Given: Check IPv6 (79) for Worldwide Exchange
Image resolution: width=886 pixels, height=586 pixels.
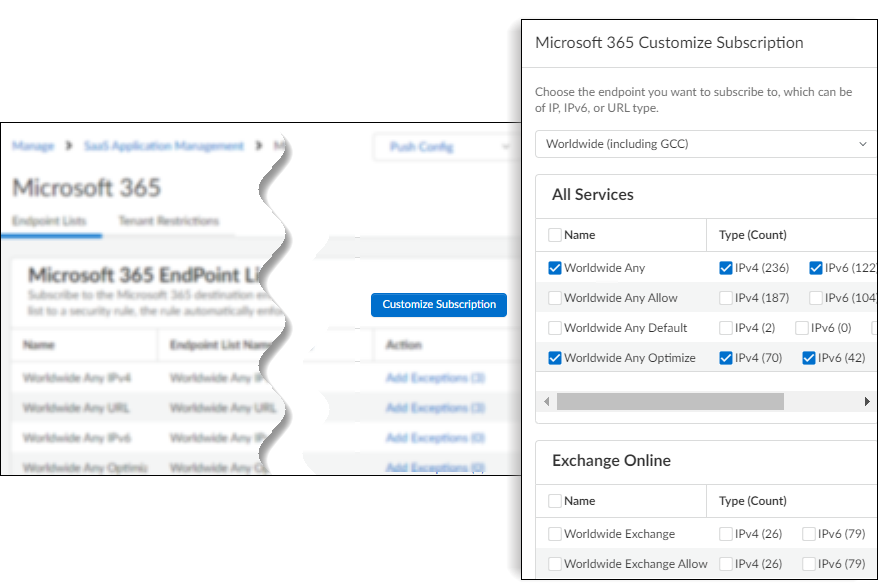Looking at the screenshot, I should tap(809, 534).
